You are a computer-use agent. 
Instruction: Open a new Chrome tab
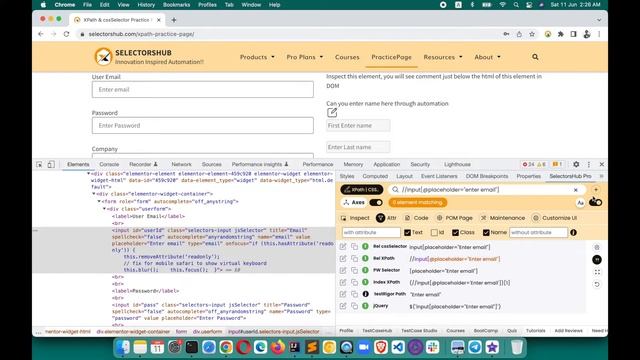(x=174, y=20)
